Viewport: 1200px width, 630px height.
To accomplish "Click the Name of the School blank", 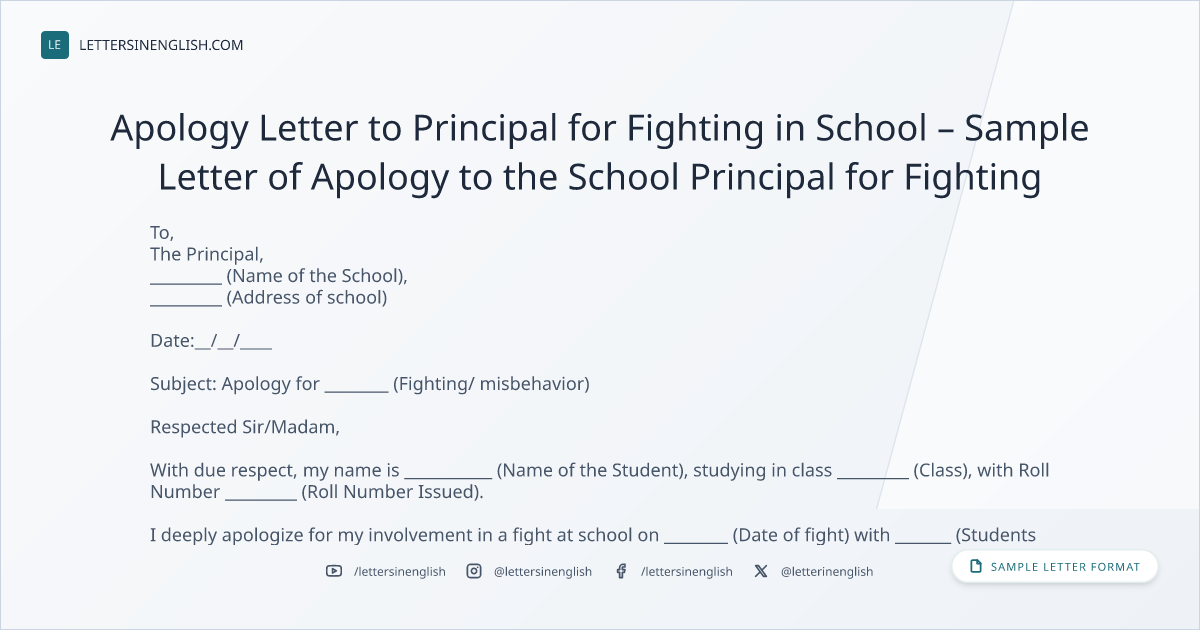I will (x=186, y=276).
